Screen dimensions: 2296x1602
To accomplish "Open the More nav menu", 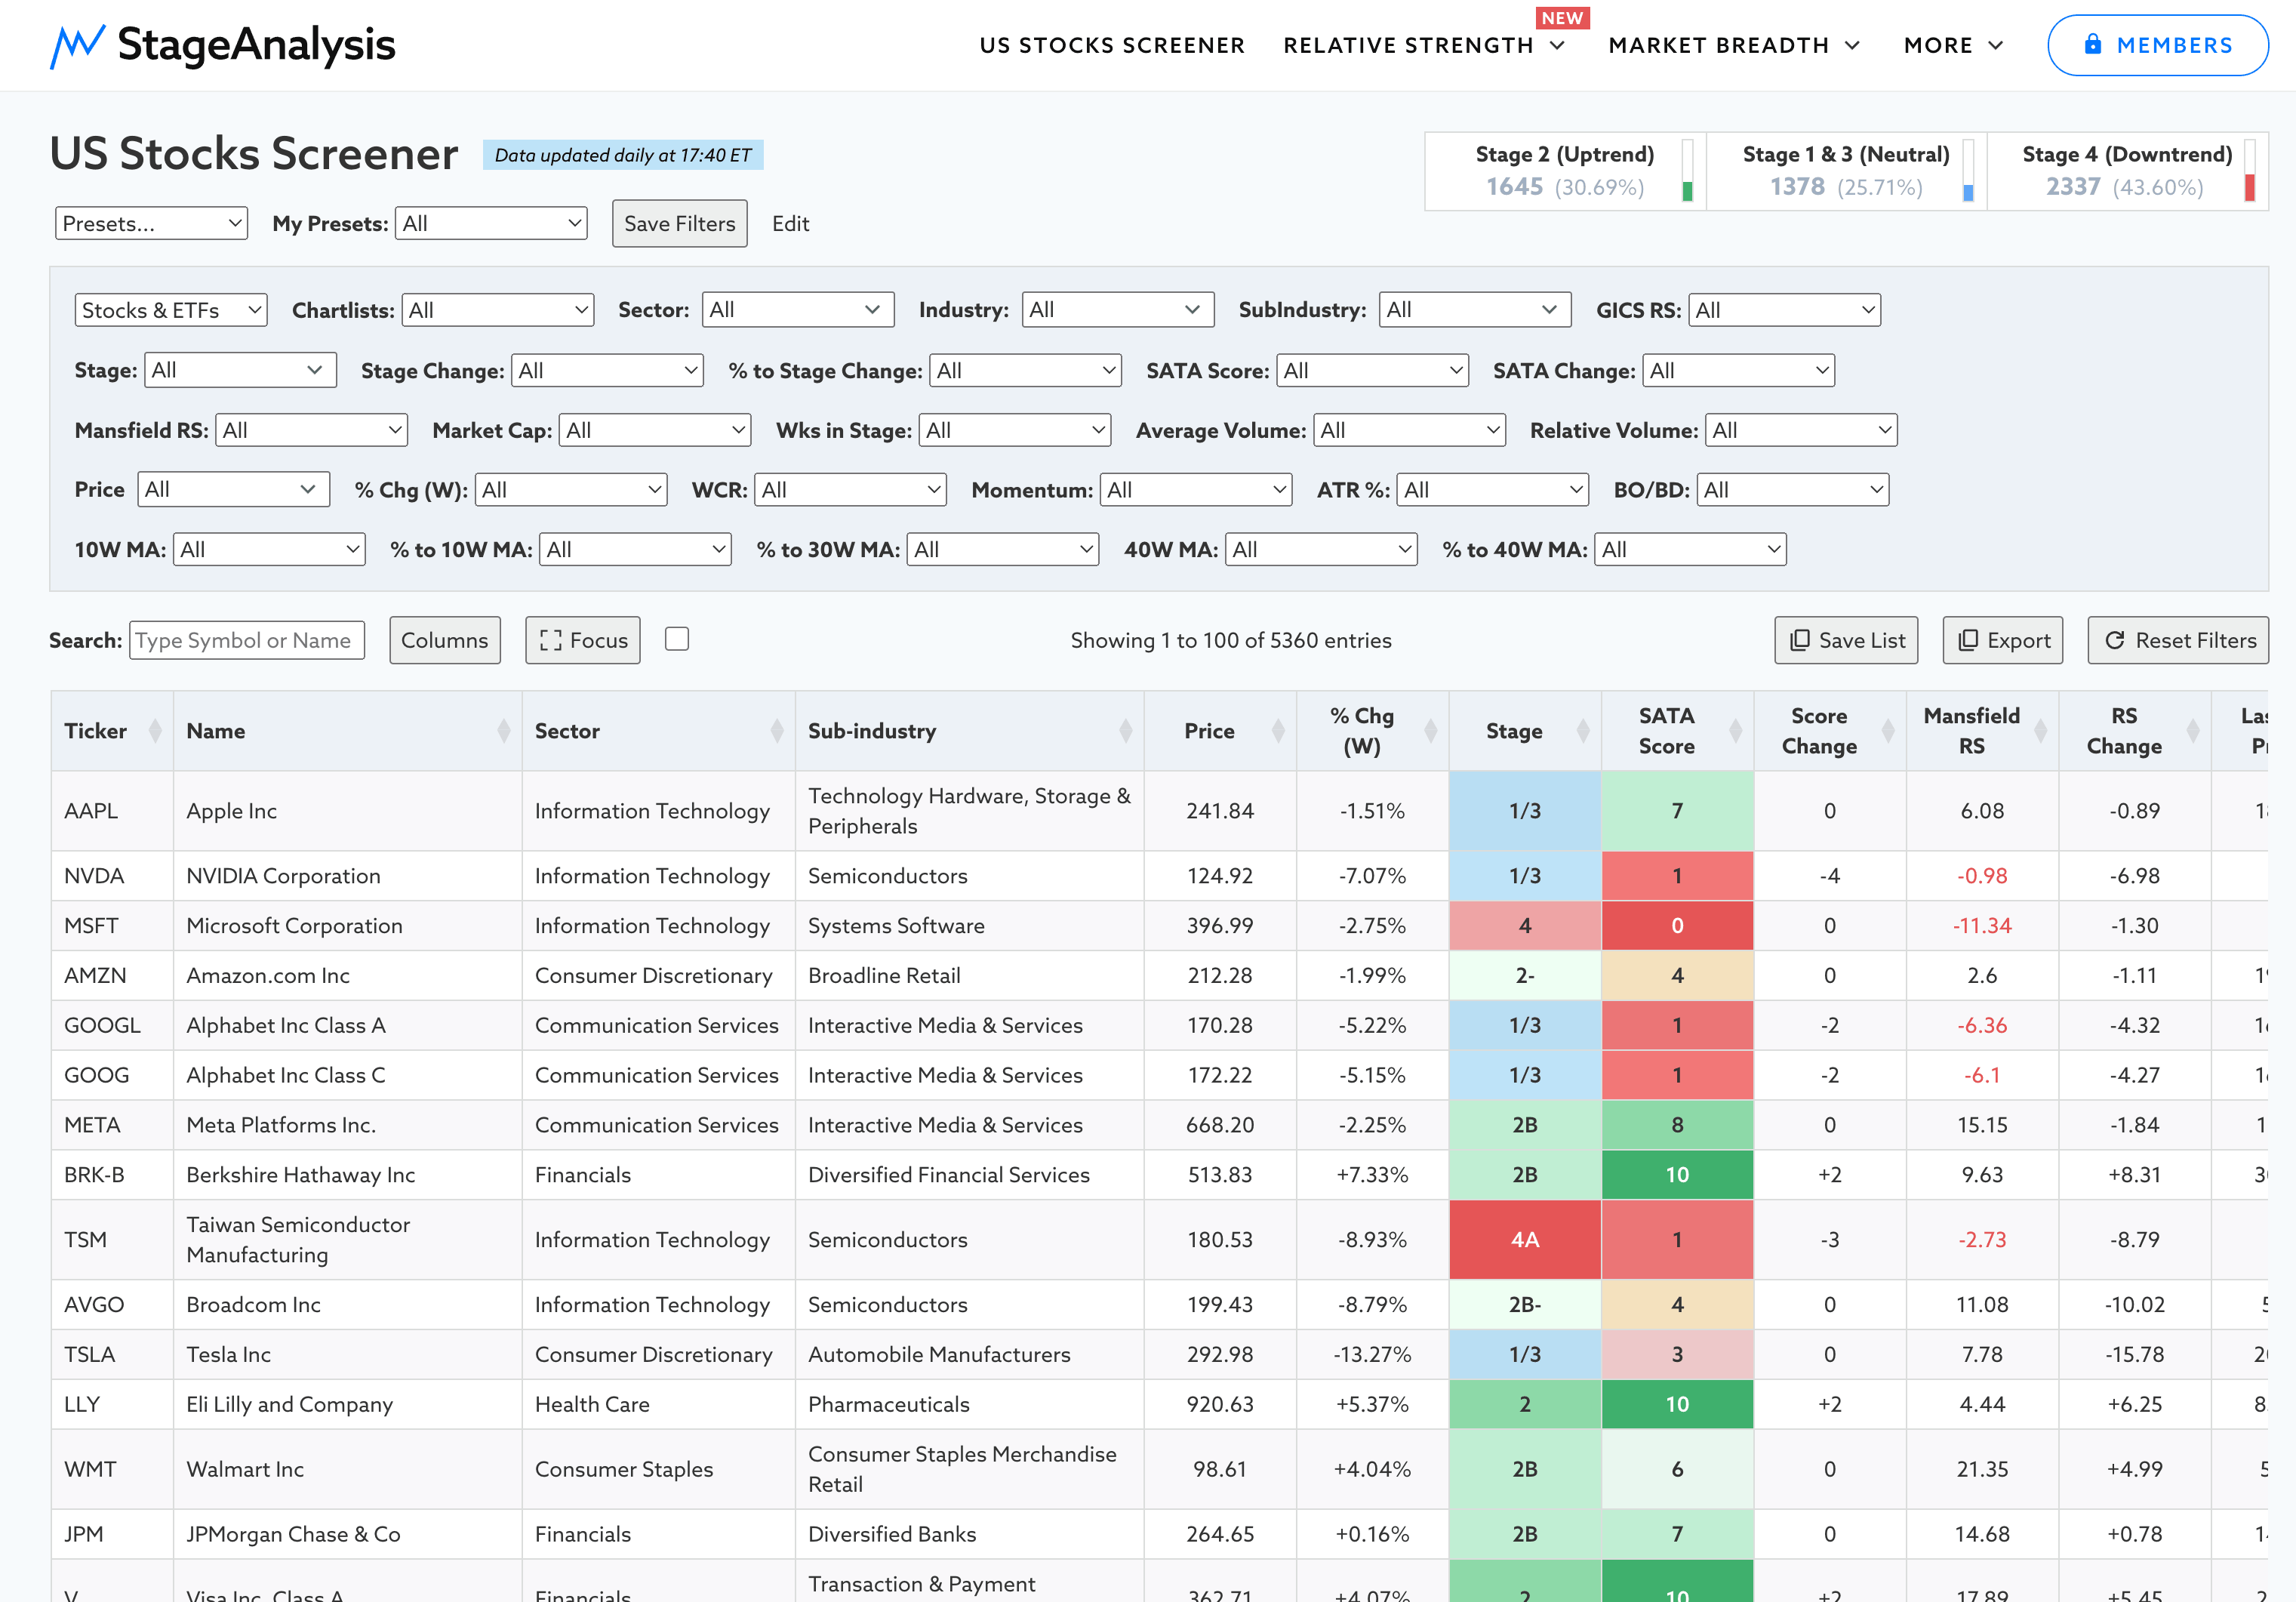I will pos(1954,45).
